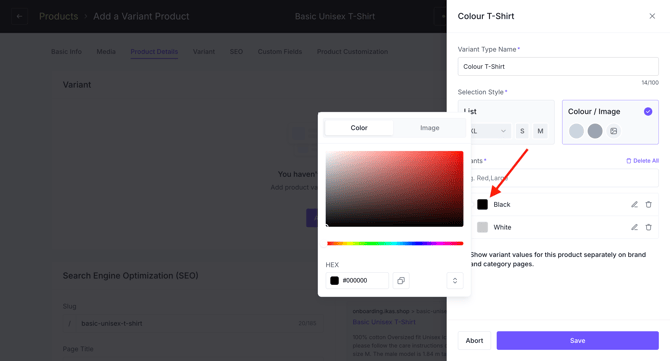The width and height of the screenshot is (670, 361).
Task: Click the black swatch next to Black
Action: pos(482,205)
